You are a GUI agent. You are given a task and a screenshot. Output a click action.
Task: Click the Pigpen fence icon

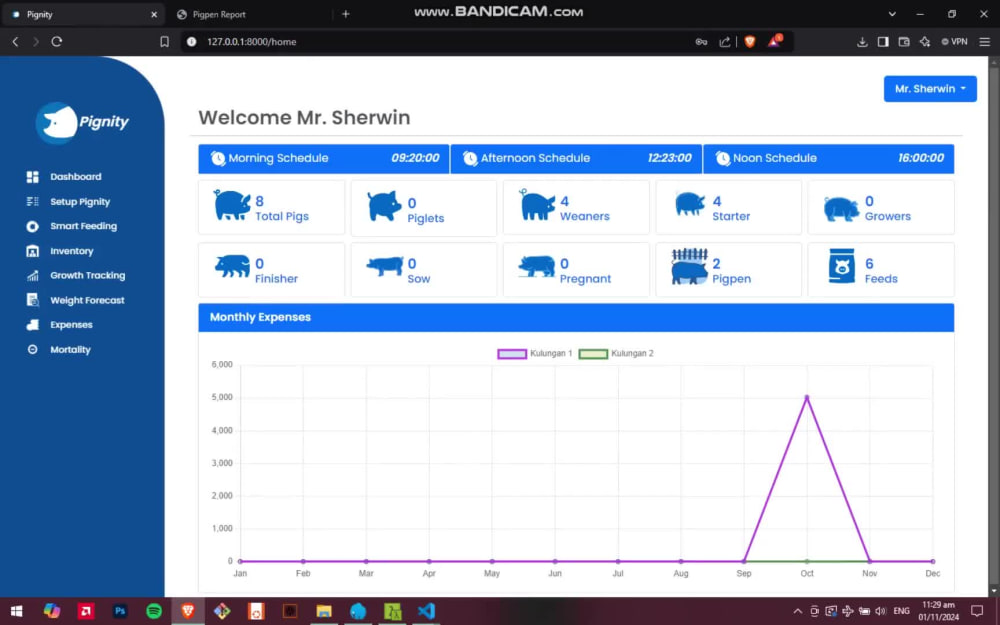coord(689,267)
